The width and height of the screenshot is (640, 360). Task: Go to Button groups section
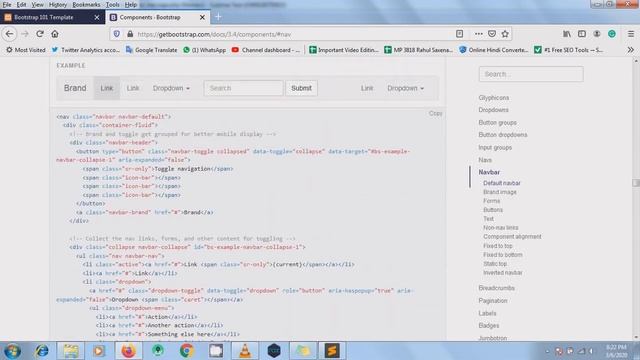[497, 122]
